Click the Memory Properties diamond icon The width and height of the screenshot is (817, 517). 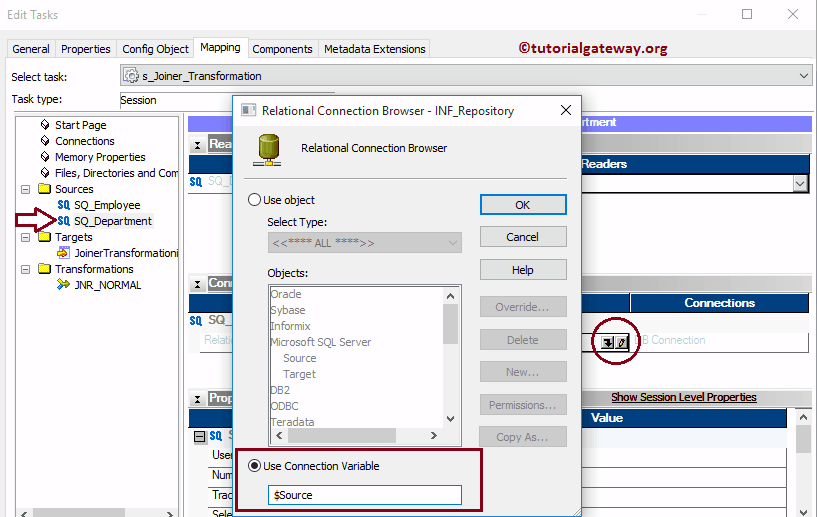click(45, 157)
